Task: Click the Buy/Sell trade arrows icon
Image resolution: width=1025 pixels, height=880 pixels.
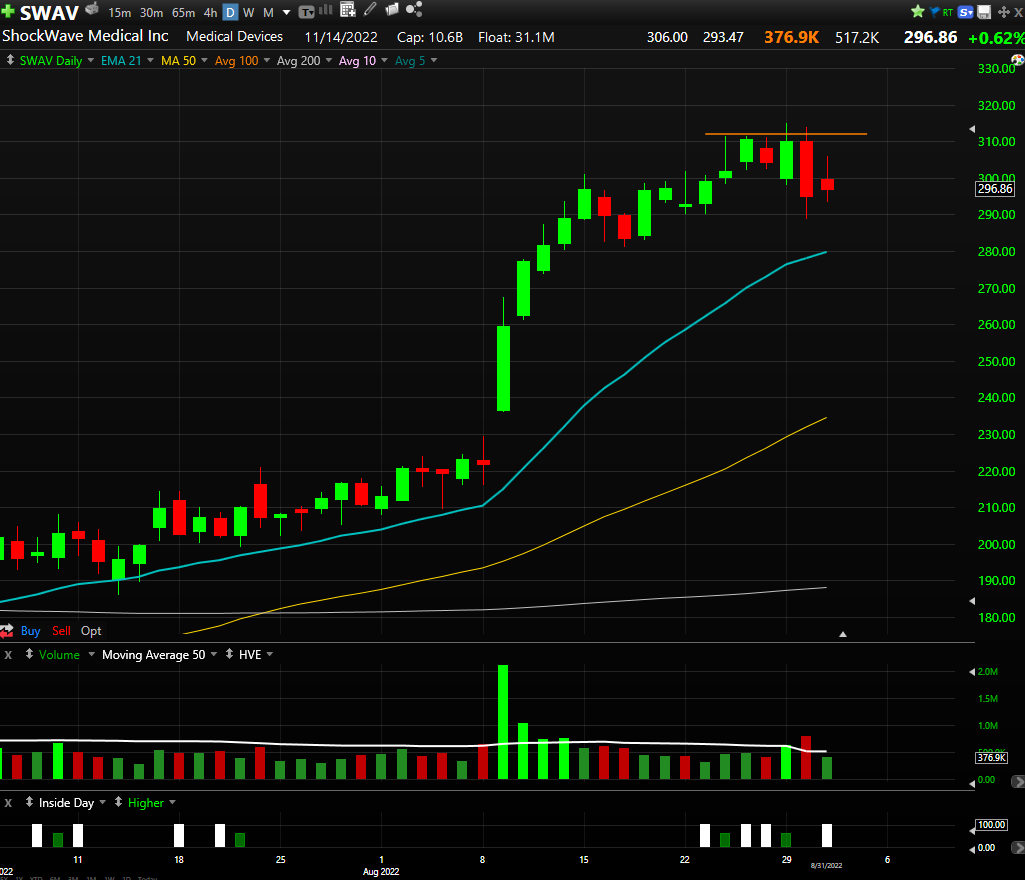Action: (7, 631)
